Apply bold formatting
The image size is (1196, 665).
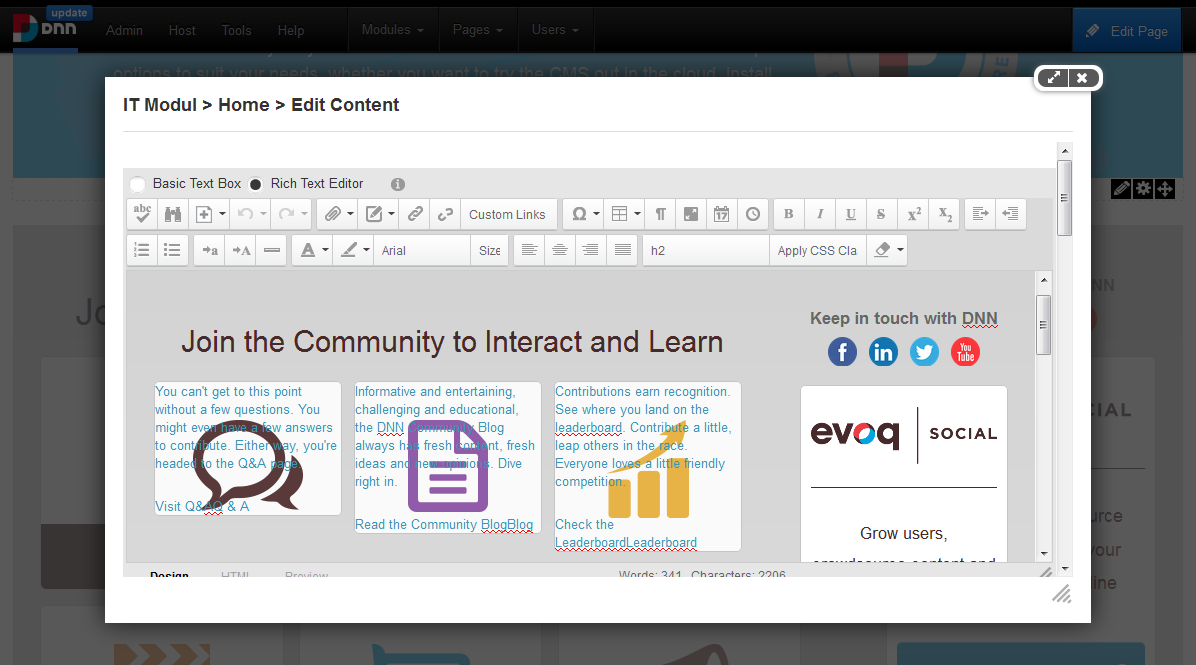pos(789,214)
